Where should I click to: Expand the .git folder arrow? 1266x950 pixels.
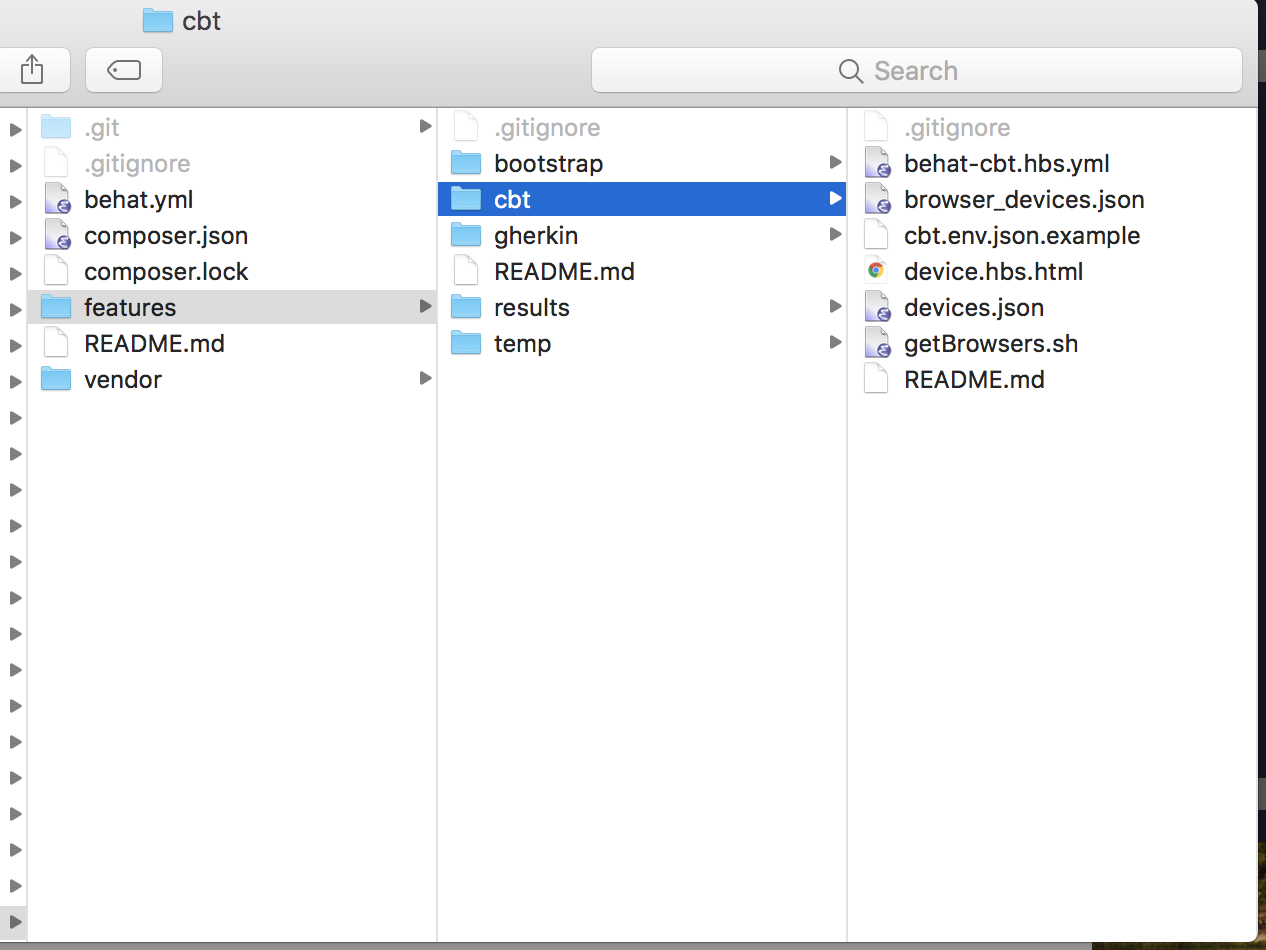[x=425, y=126]
